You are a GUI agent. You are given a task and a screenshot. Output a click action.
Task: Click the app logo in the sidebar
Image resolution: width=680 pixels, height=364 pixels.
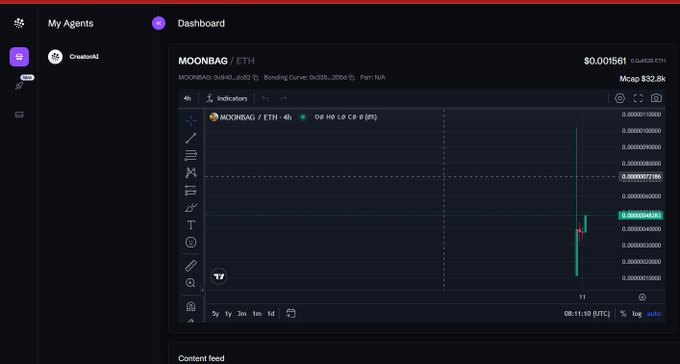19,23
